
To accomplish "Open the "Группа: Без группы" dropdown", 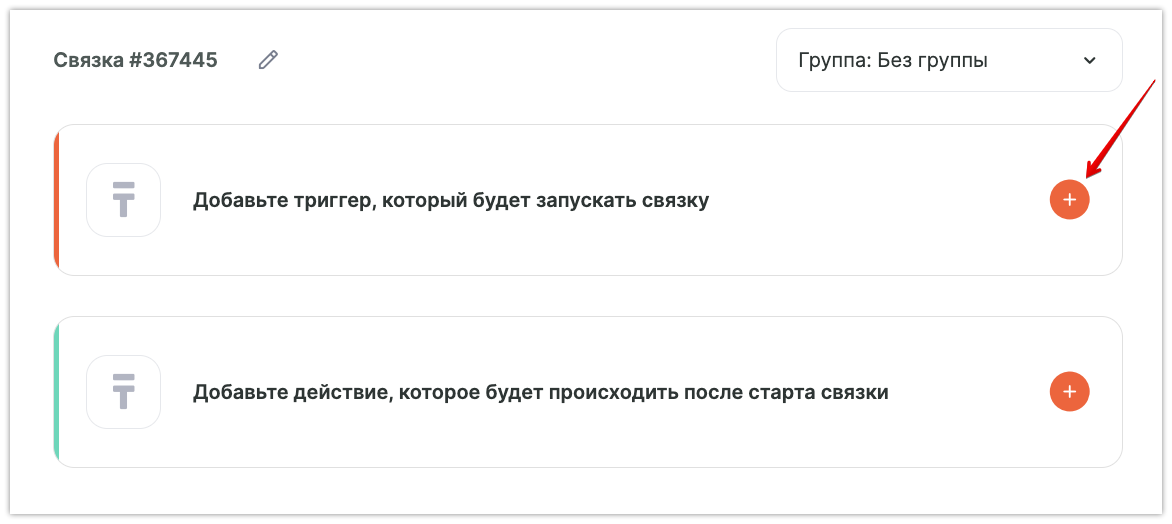I will point(948,60).
